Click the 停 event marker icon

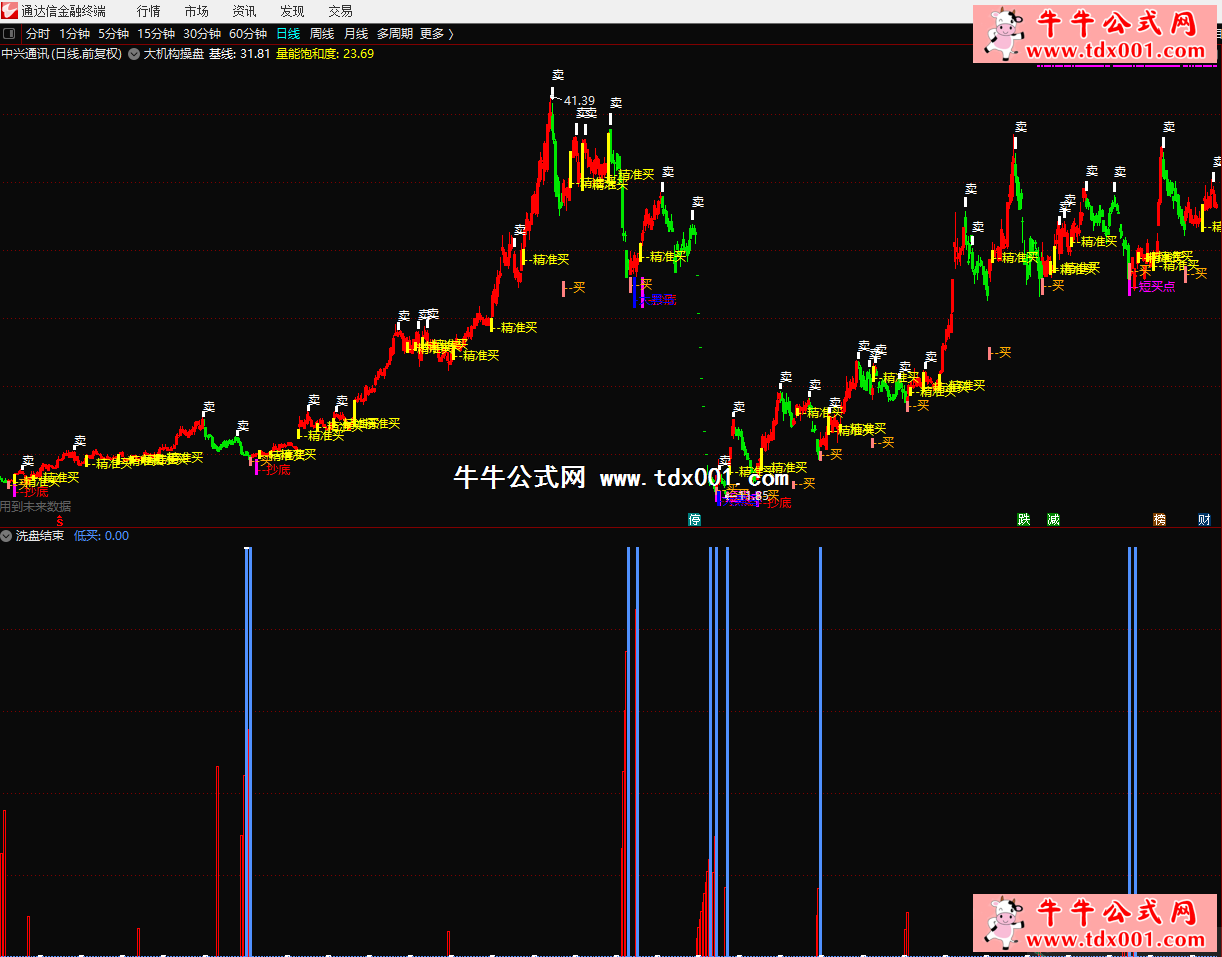tap(694, 520)
